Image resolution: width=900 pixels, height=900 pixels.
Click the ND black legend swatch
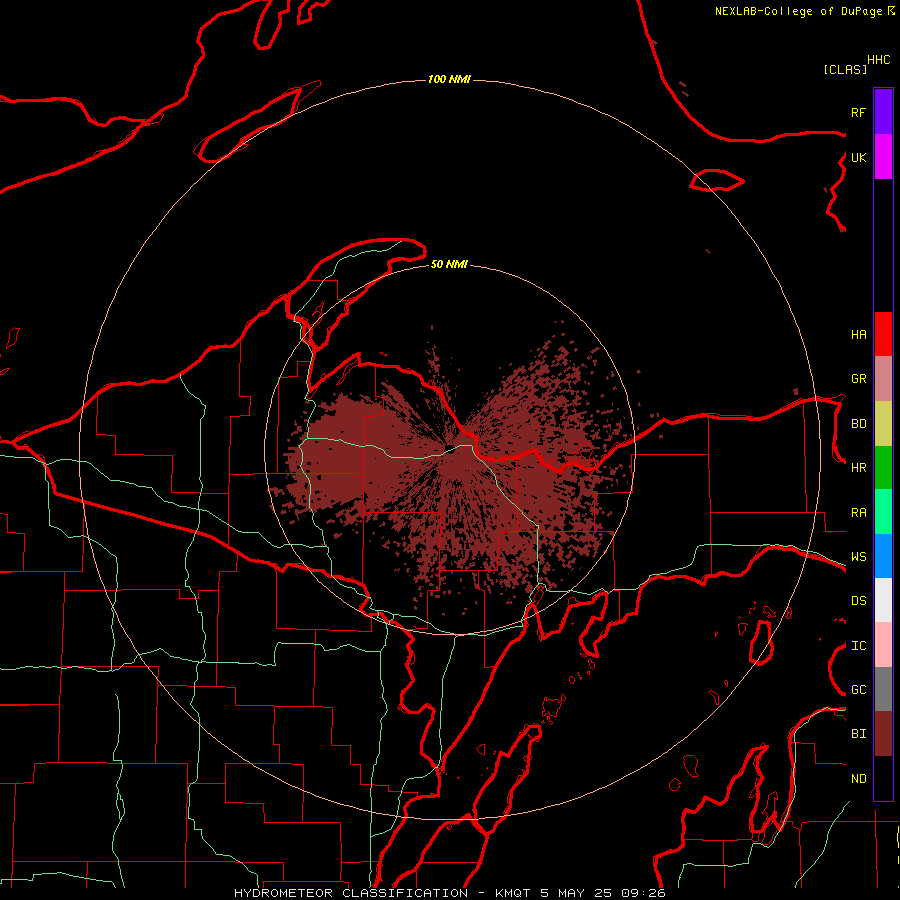pos(883,778)
